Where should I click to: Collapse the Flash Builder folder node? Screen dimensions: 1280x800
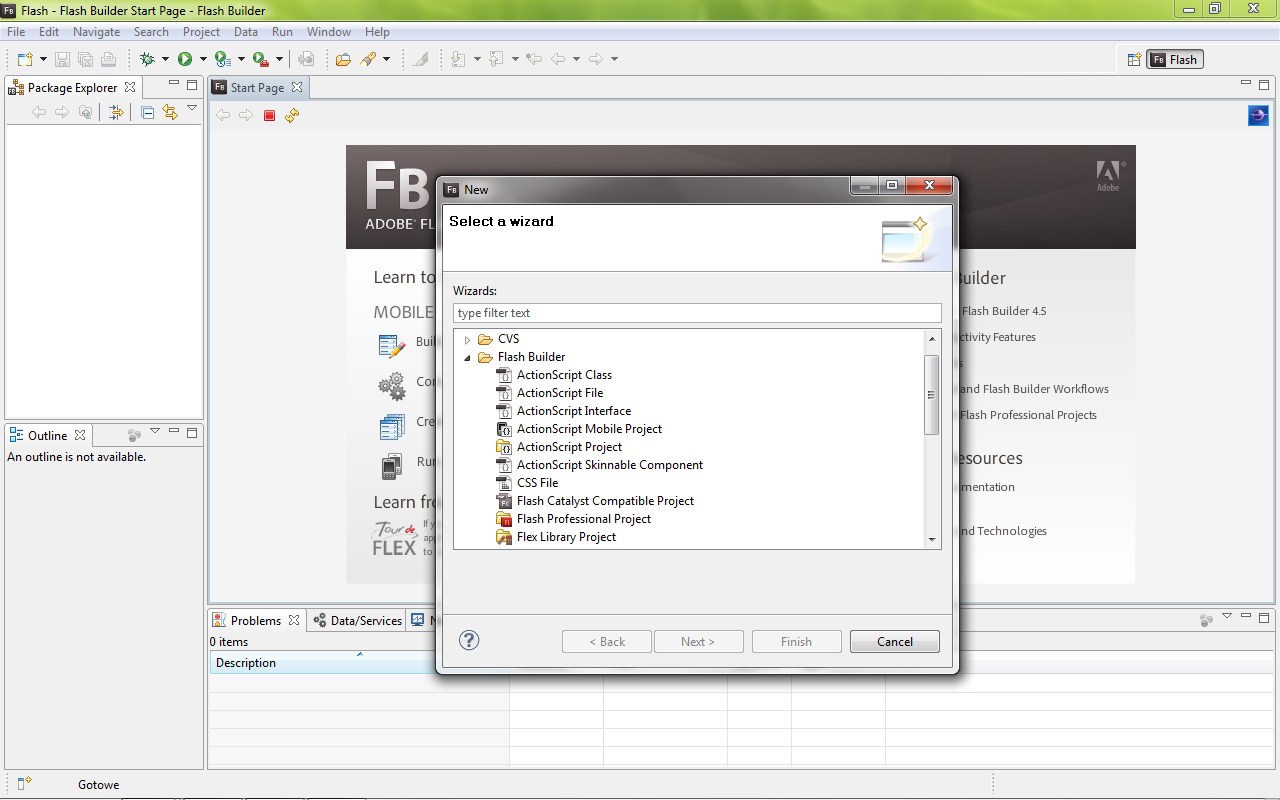click(x=467, y=358)
